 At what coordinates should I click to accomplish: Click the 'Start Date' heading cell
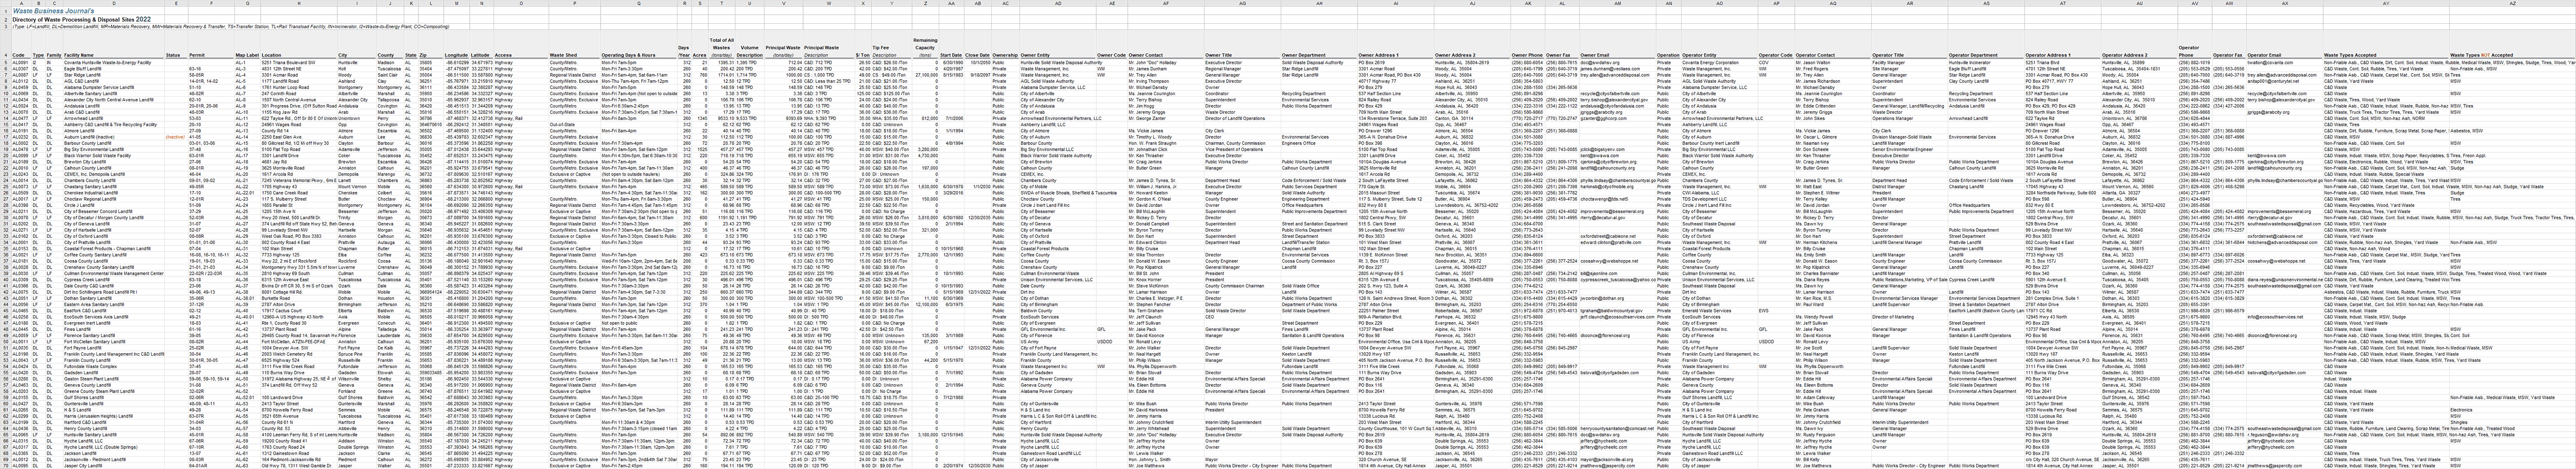(952, 55)
